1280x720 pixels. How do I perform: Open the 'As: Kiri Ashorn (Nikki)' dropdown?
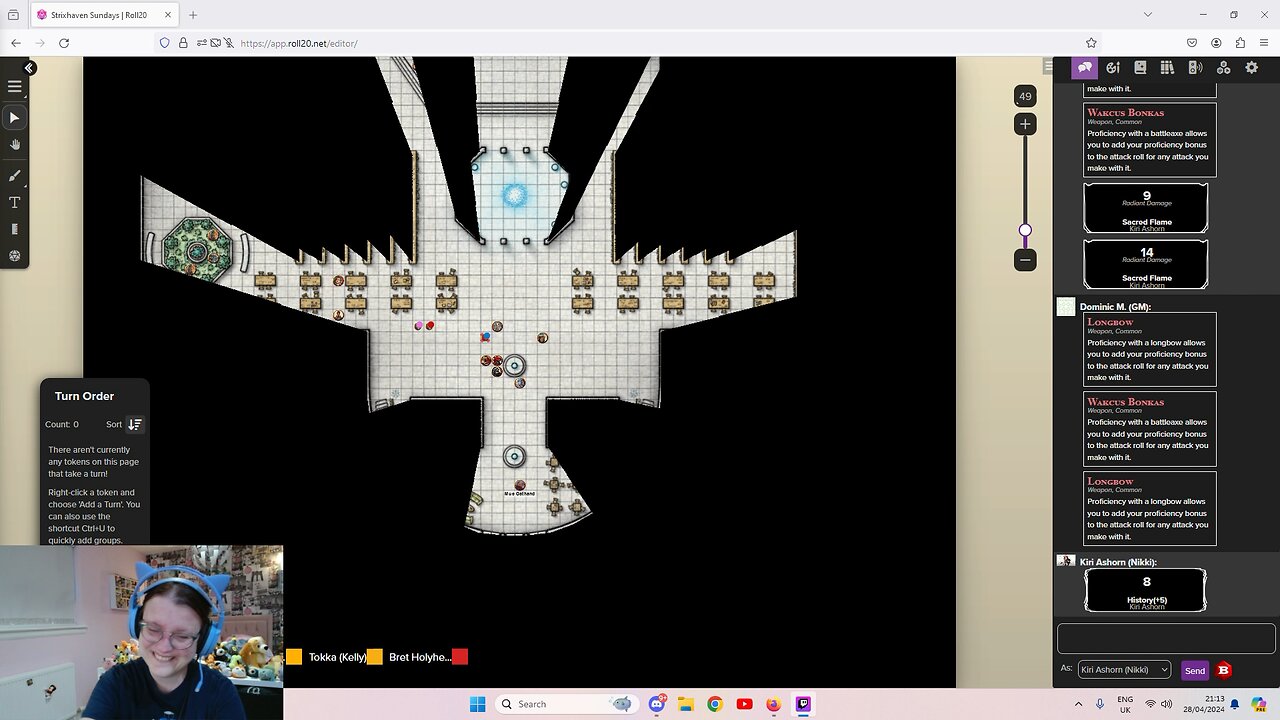coord(1124,670)
